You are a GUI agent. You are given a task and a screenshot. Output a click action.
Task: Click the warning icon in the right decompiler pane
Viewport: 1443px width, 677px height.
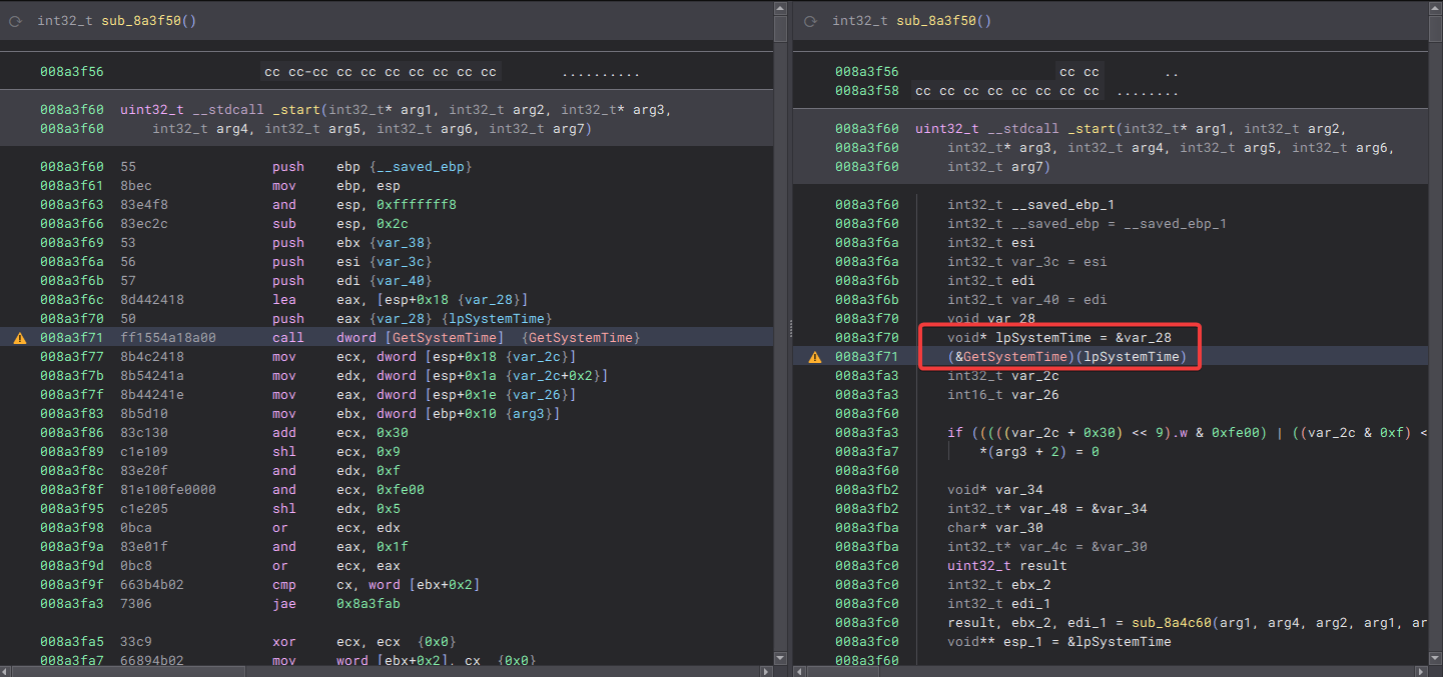(814, 357)
